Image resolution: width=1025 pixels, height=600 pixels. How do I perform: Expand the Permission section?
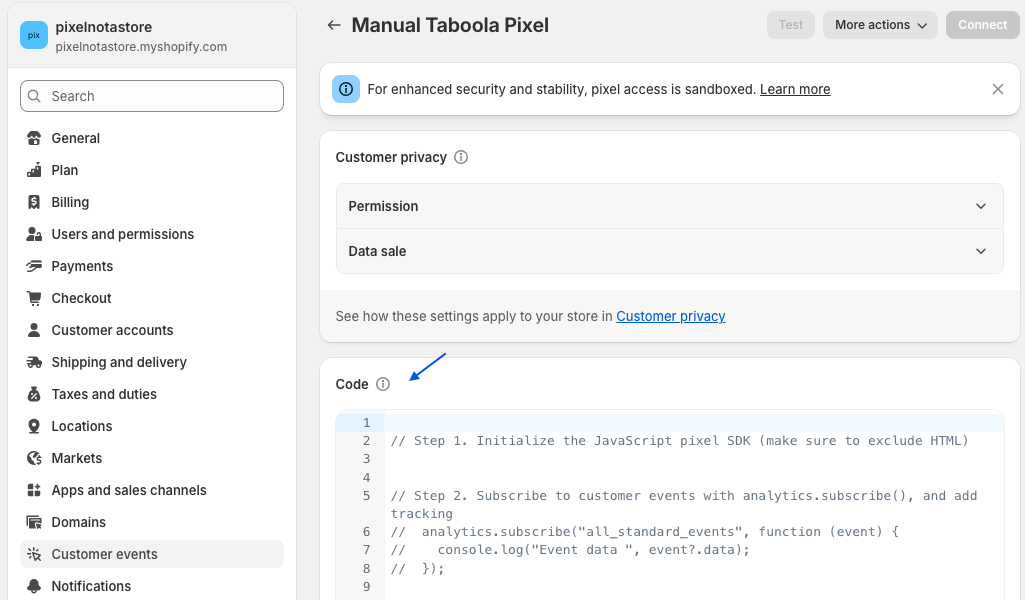(669, 206)
